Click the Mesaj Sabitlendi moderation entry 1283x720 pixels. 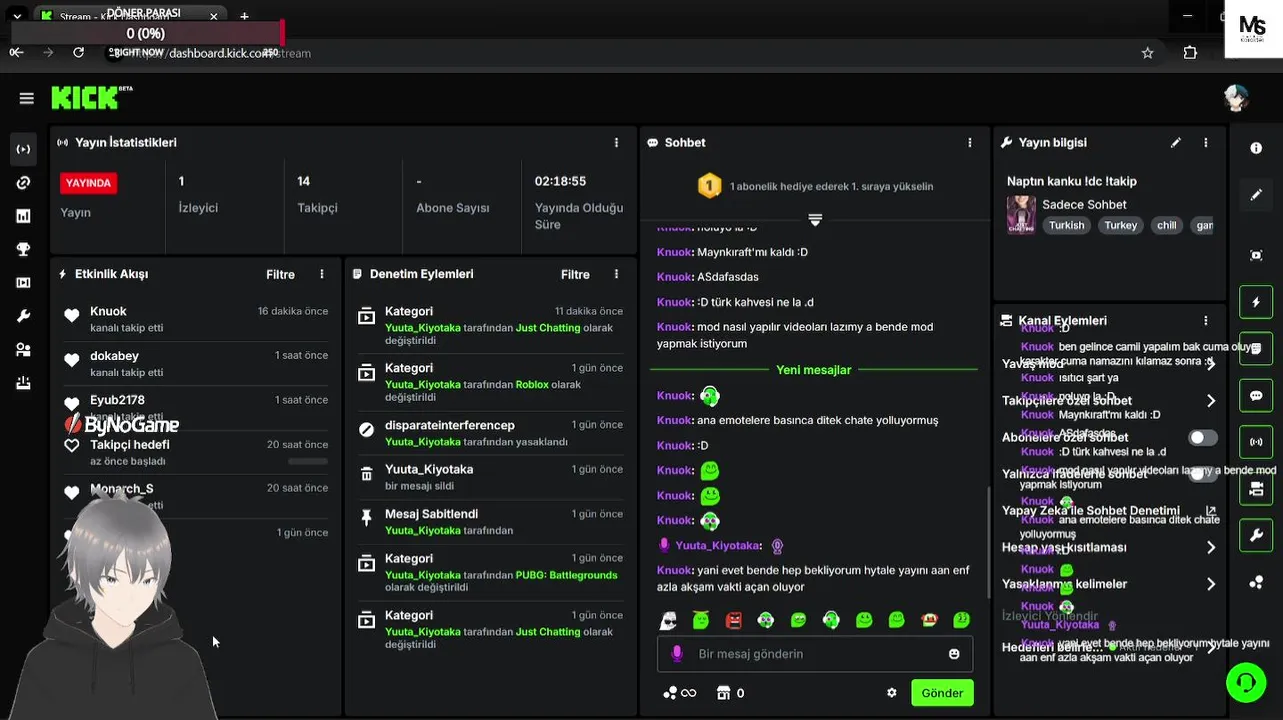pyautogui.click(x=490, y=522)
